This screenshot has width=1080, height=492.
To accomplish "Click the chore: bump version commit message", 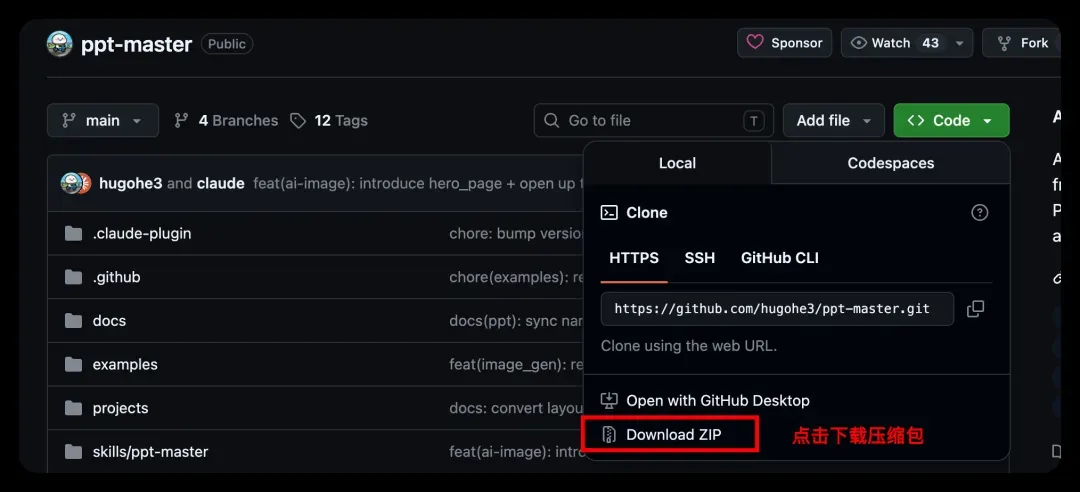I will coord(517,234).
